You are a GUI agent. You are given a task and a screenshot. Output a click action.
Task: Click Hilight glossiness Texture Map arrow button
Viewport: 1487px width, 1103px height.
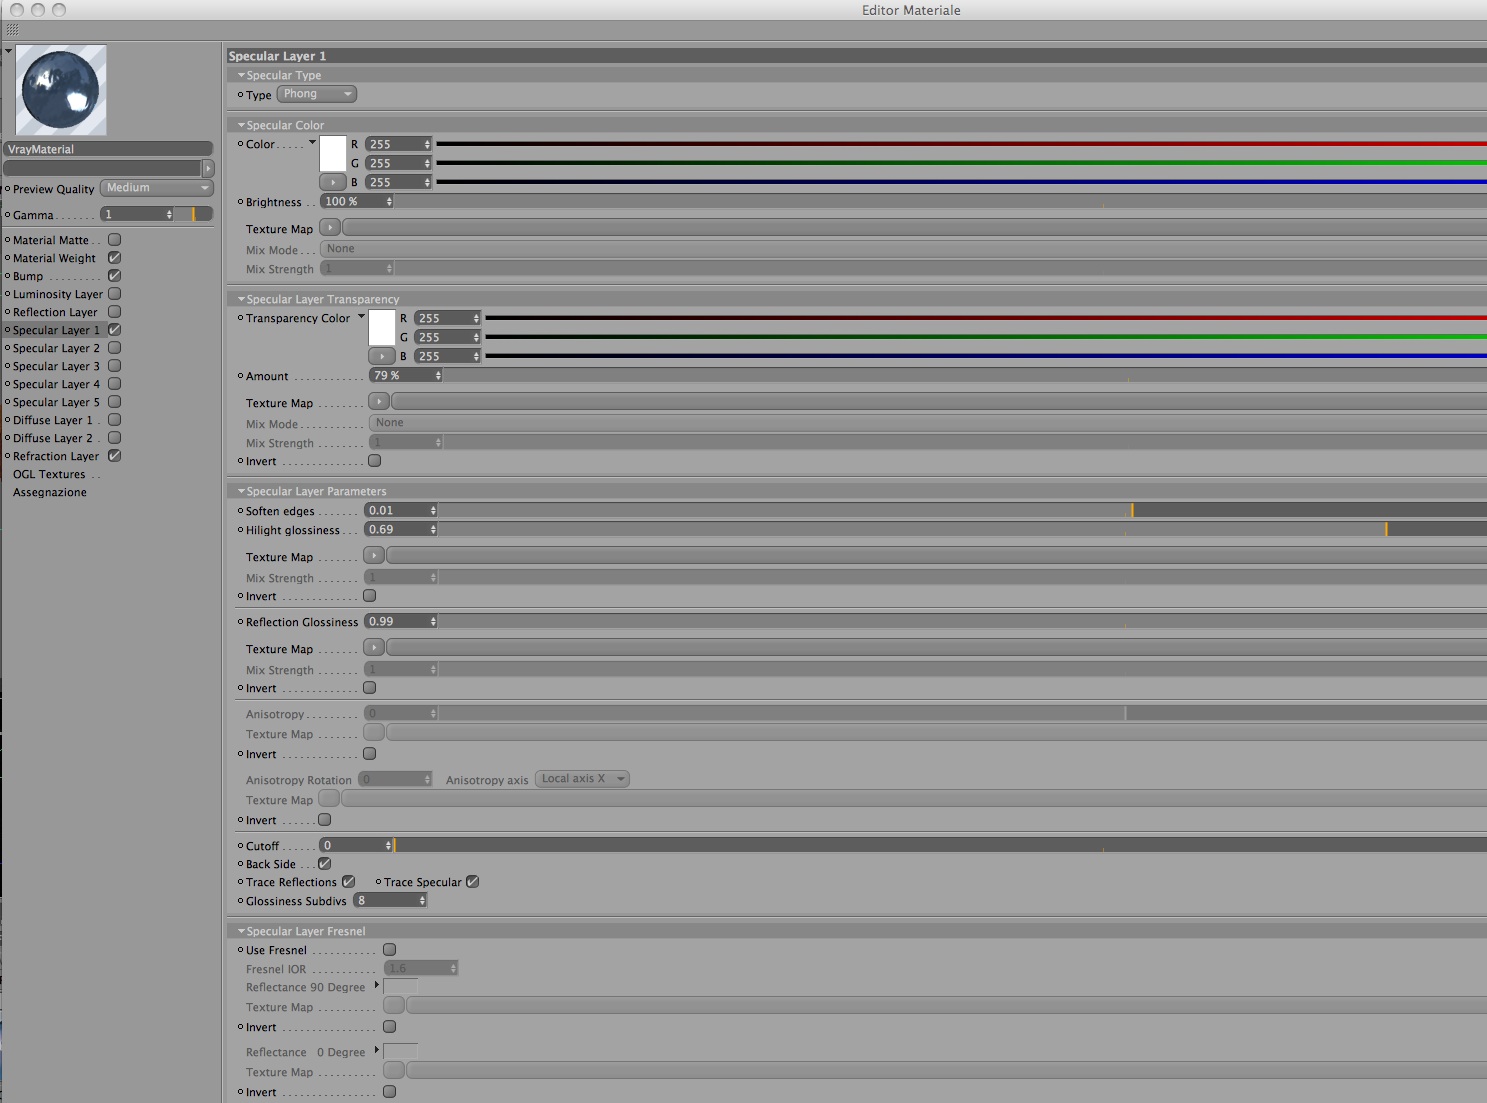pos(374,555)
